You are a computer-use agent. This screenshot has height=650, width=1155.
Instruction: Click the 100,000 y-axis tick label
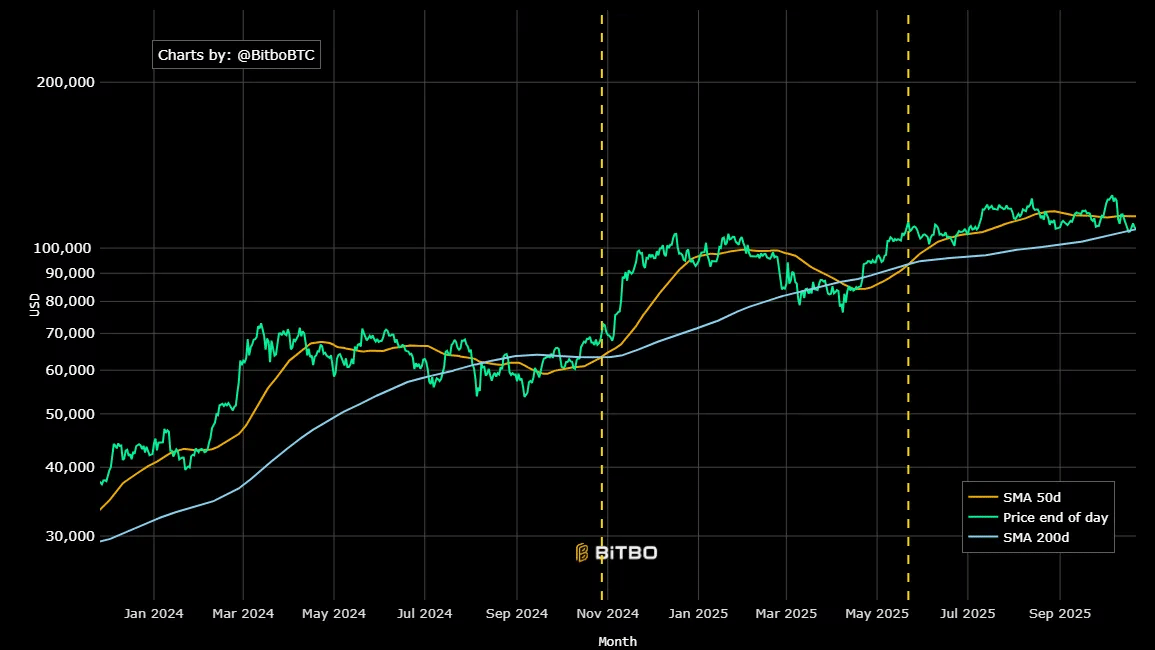click(x=66, y=248)
